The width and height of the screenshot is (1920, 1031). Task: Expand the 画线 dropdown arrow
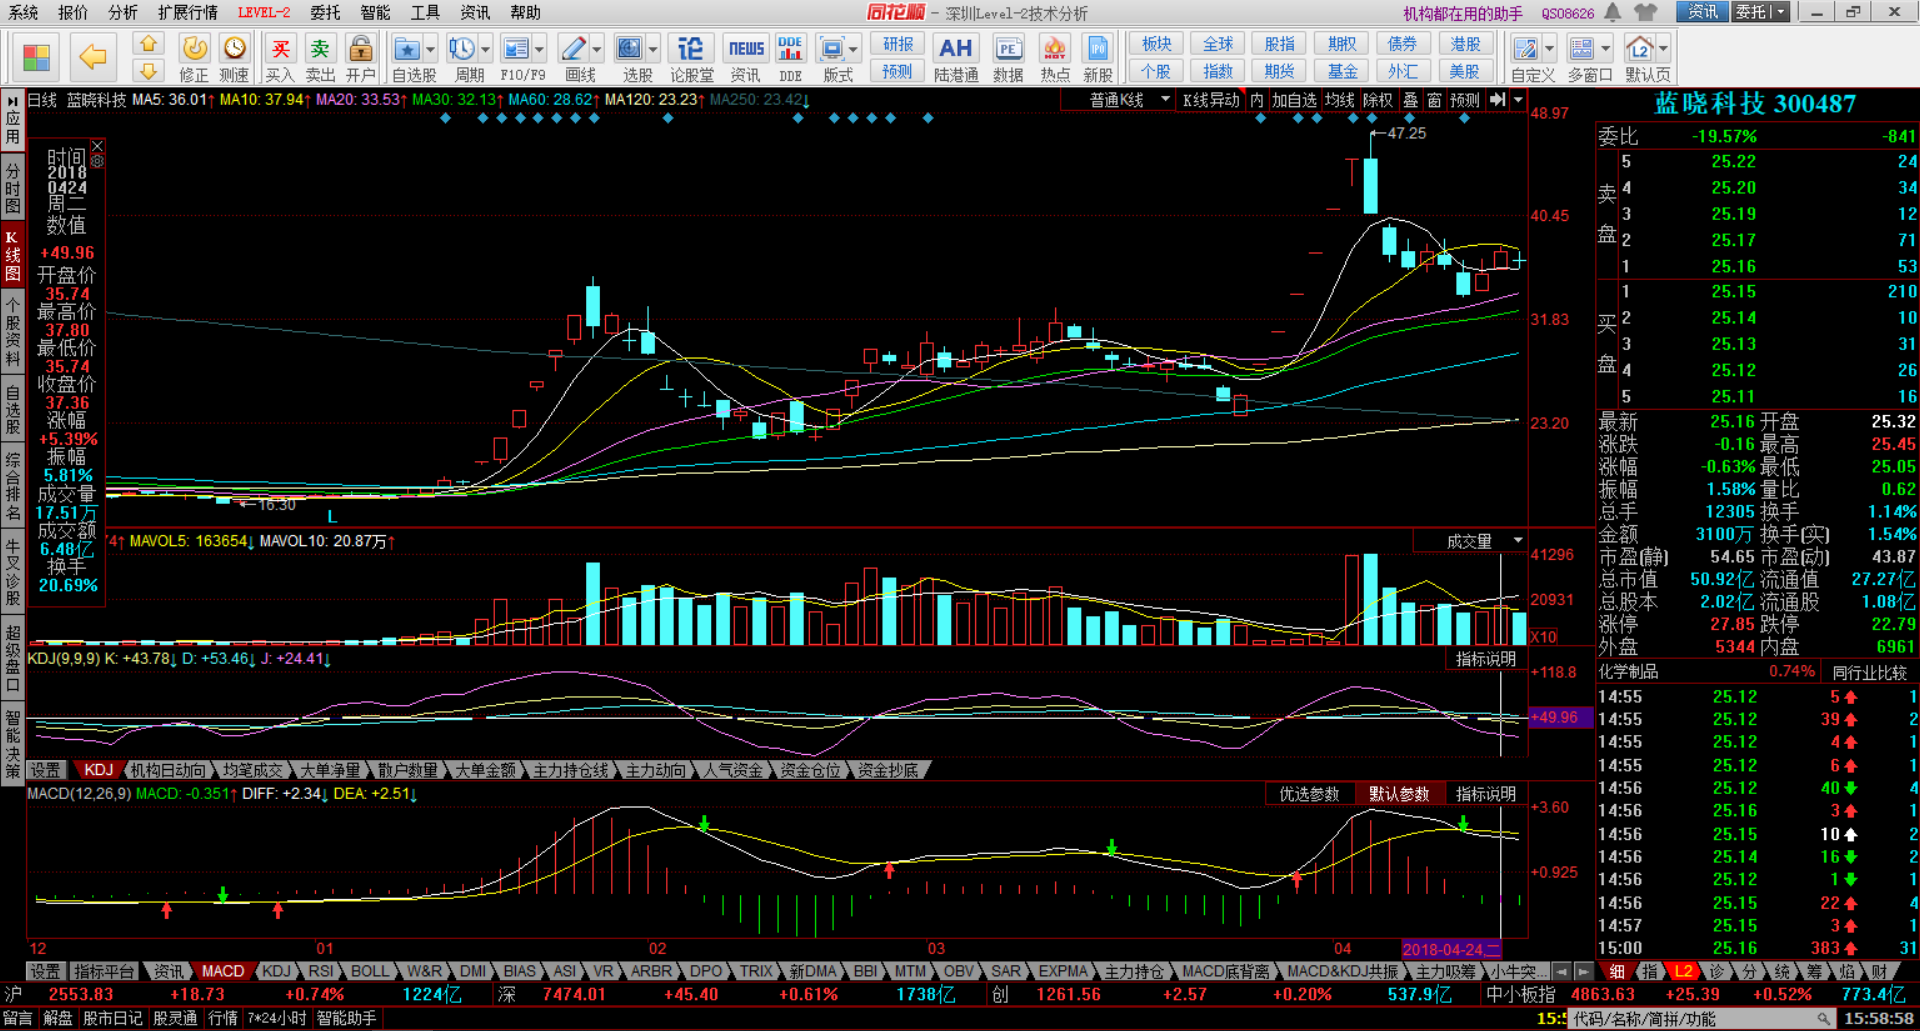(x=597, y=49)
